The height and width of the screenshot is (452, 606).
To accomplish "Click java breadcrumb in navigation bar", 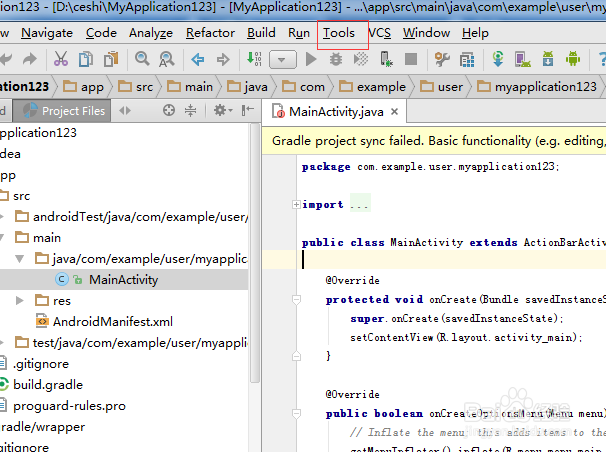I will [x=247, y=87].
